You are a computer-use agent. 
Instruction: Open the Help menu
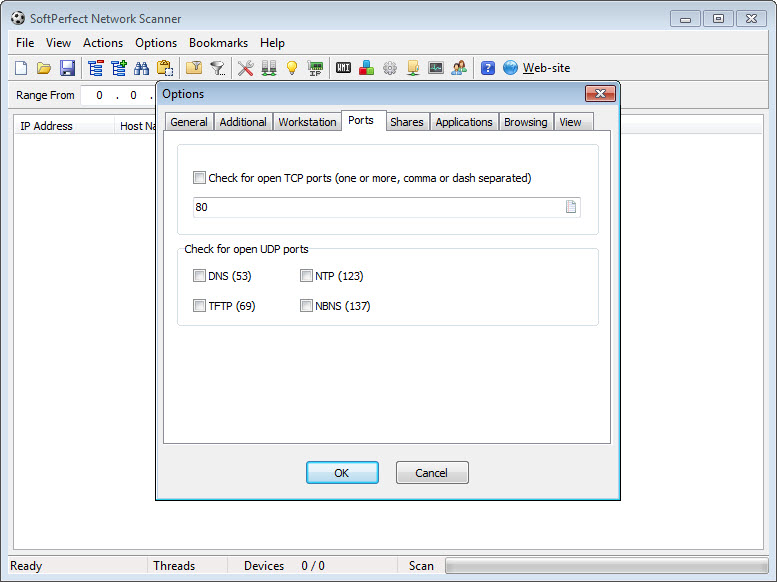coord(273,43)
